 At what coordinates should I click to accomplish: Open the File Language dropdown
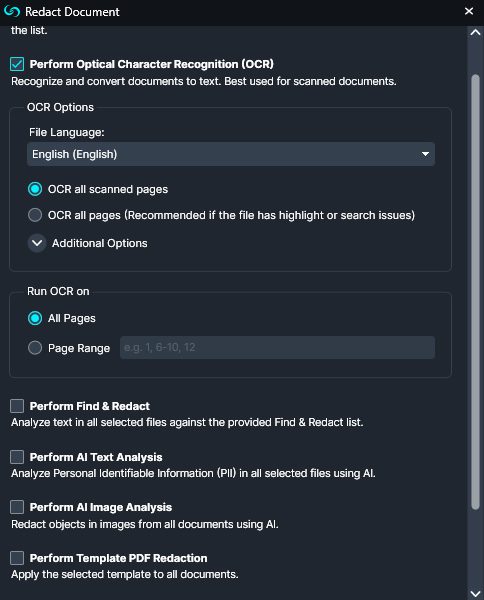[231, 154]
